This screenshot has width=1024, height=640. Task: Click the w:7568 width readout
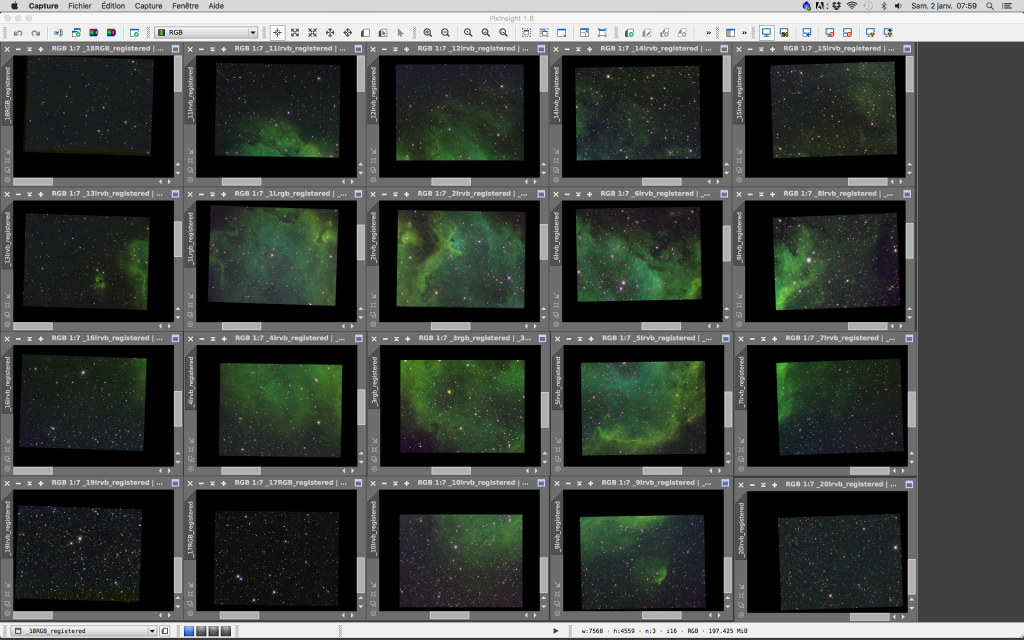pos(593,632)
